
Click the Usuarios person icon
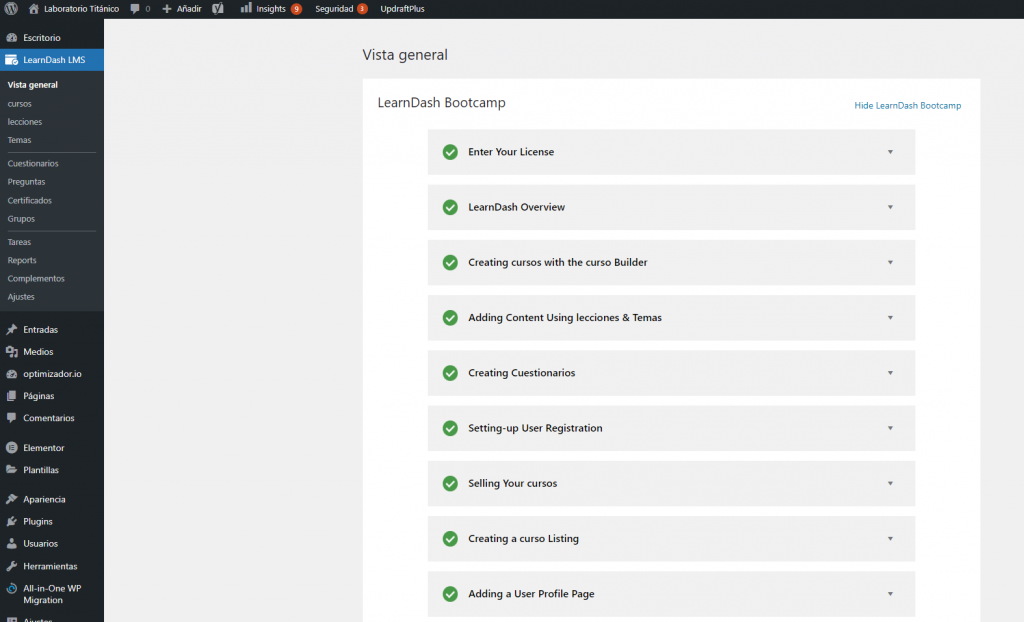coord(11,543)
